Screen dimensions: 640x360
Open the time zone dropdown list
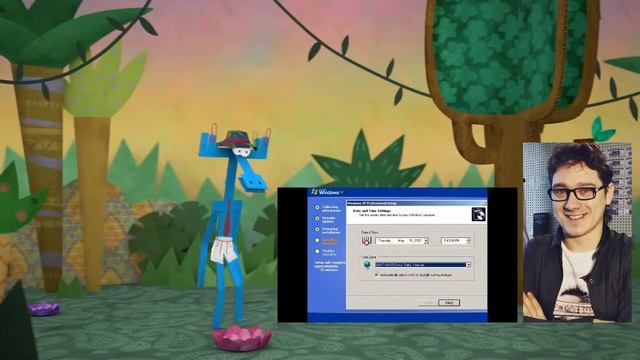tap(468, 265)
